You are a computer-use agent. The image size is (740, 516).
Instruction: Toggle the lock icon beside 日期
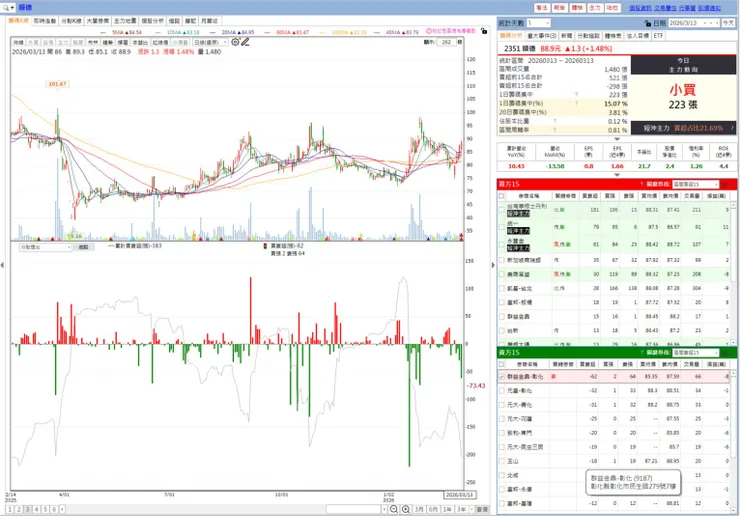[648, 23]
